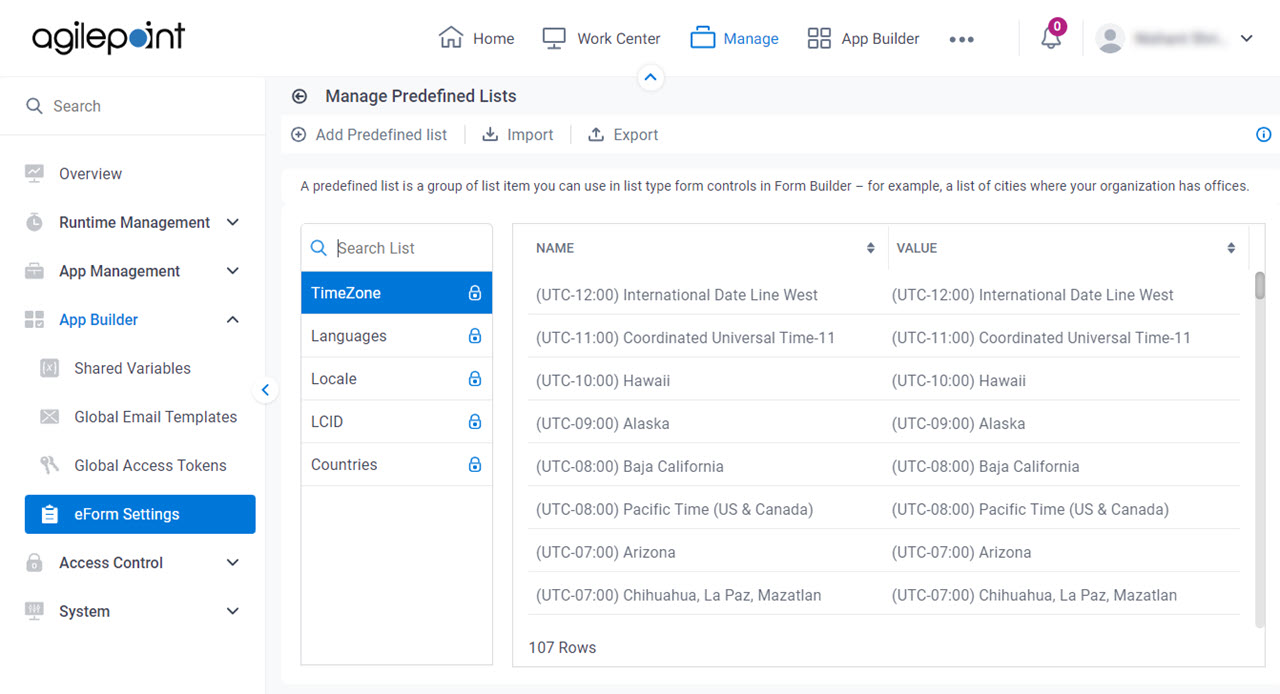Click the Alaska value cell
Screen dimensions: 1280x694
tap(959, 424)
